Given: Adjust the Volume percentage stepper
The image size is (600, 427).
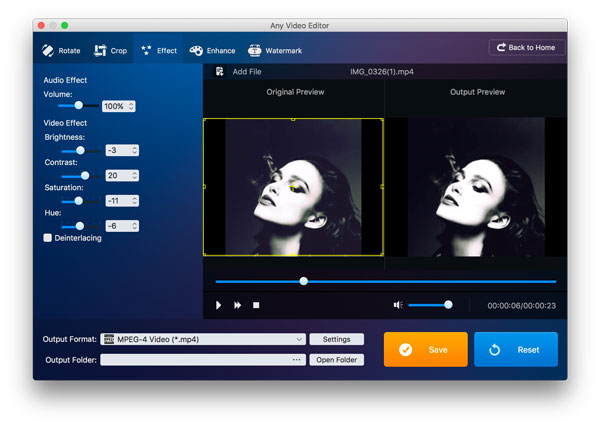Looking at the screenshot, I should click(x=132, y=106).
